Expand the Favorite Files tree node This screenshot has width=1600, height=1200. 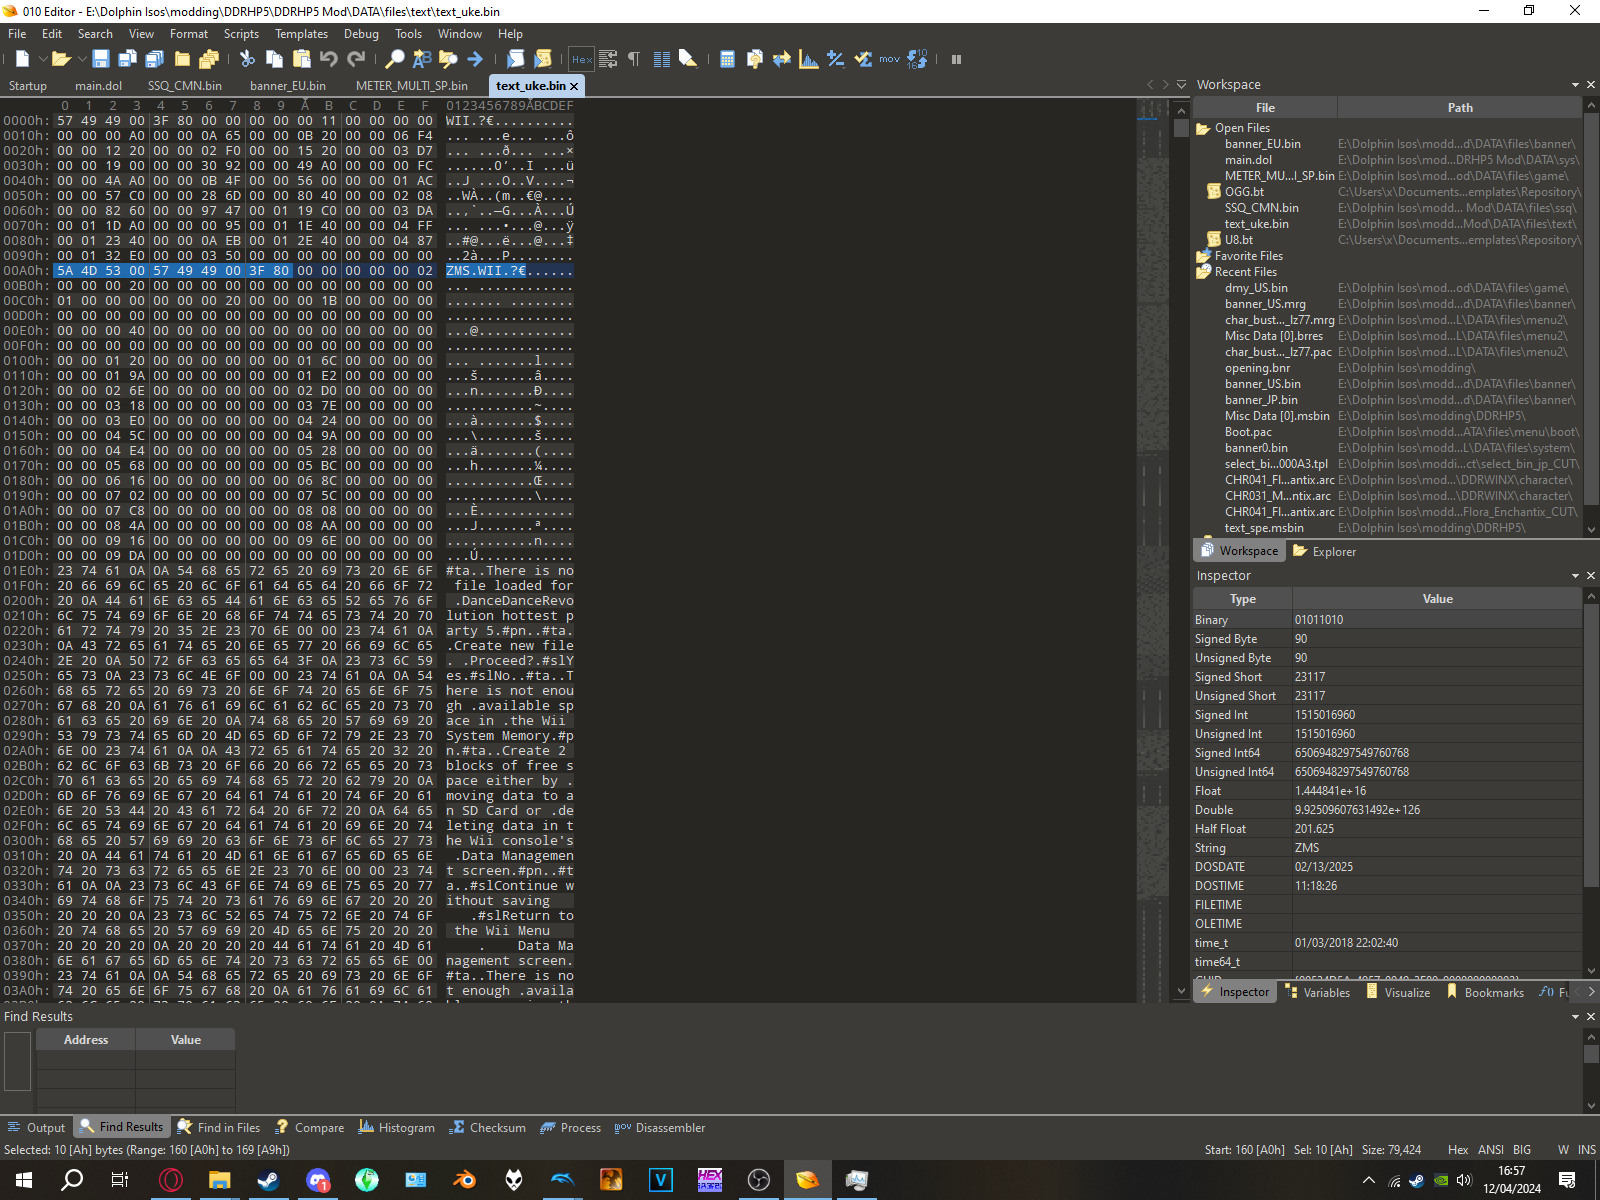click(x=1203, y=256)
